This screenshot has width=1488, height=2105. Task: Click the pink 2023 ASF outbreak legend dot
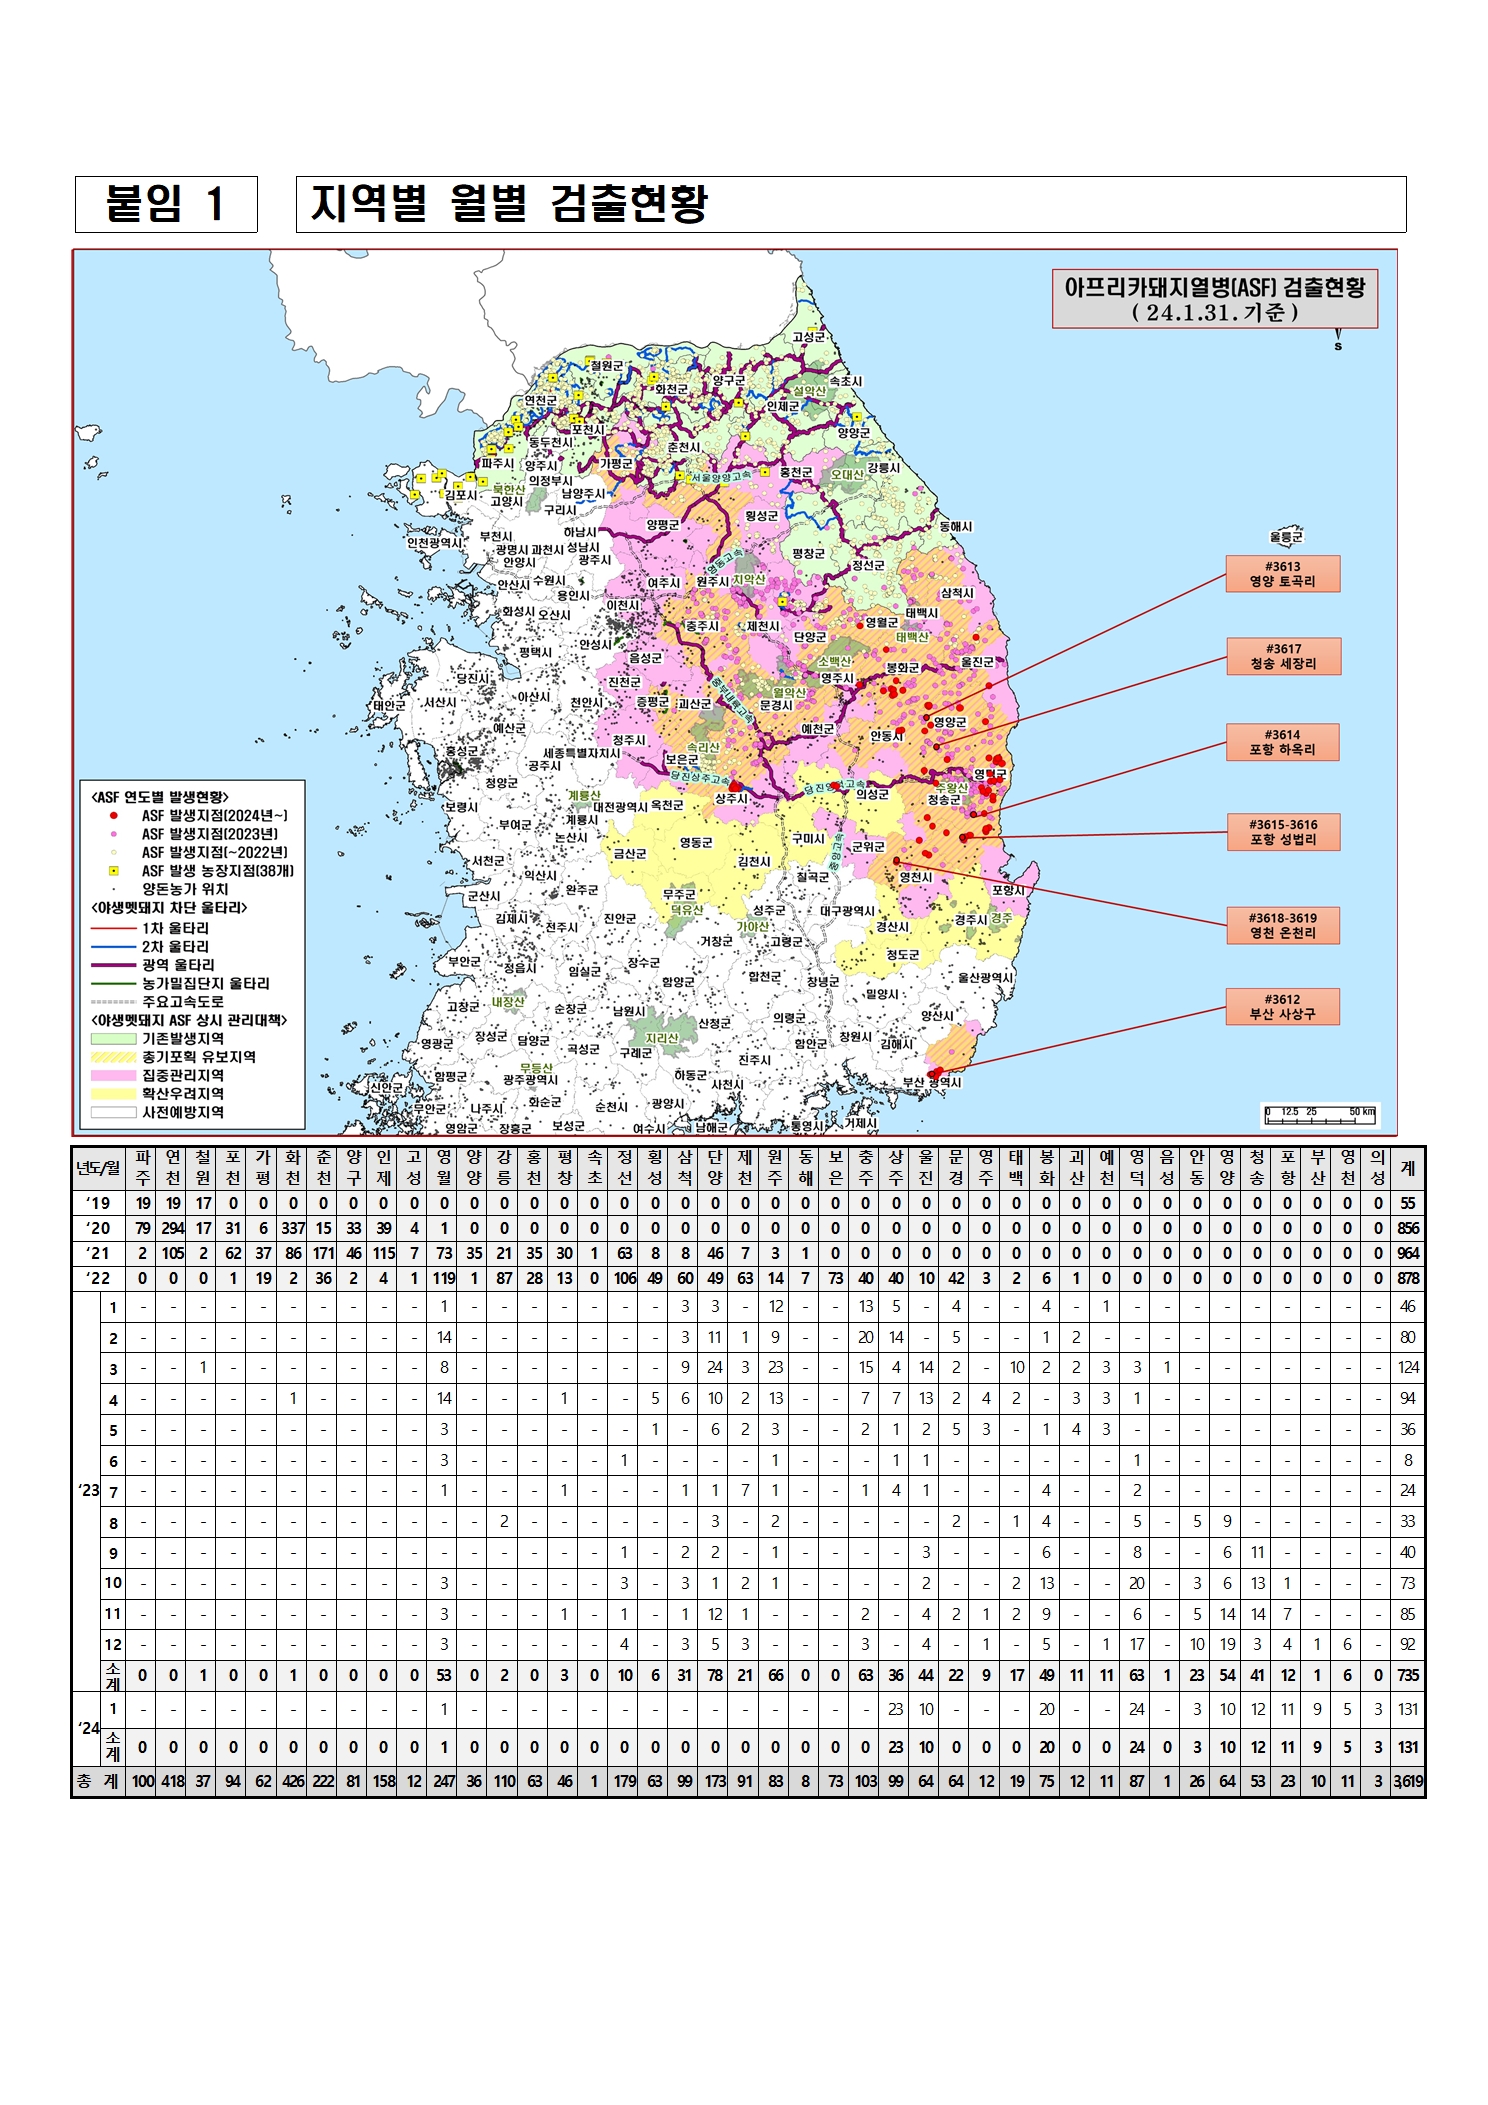114,834
